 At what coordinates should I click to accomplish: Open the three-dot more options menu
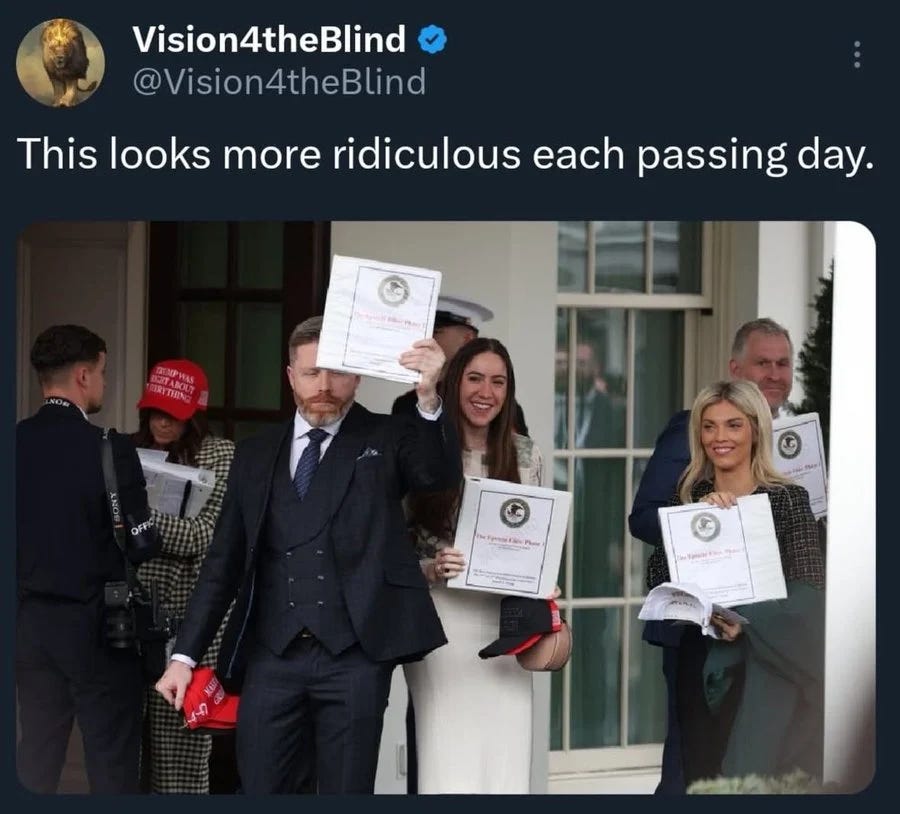coord(857,55)
